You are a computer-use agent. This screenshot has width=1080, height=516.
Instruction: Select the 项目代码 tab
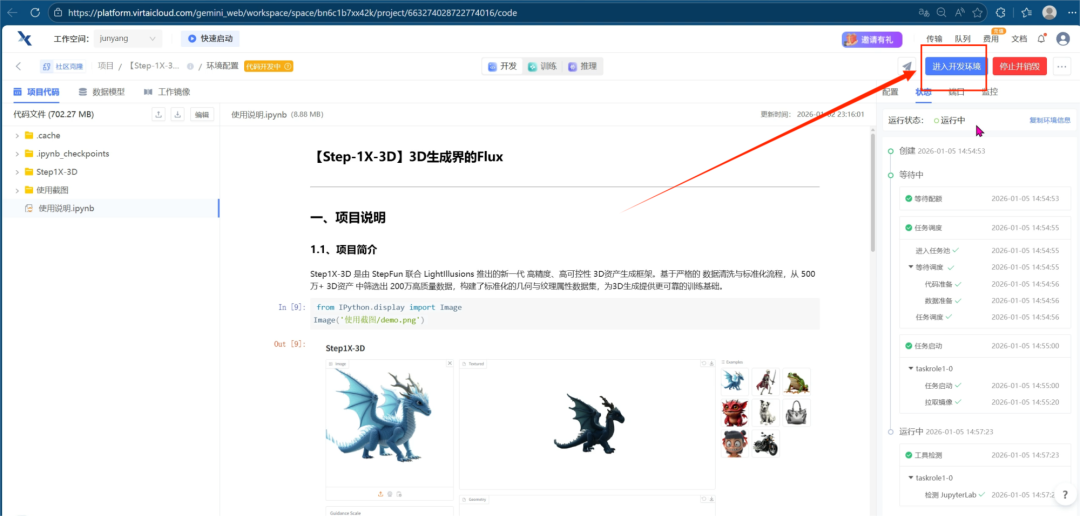[x=37, y=92]
